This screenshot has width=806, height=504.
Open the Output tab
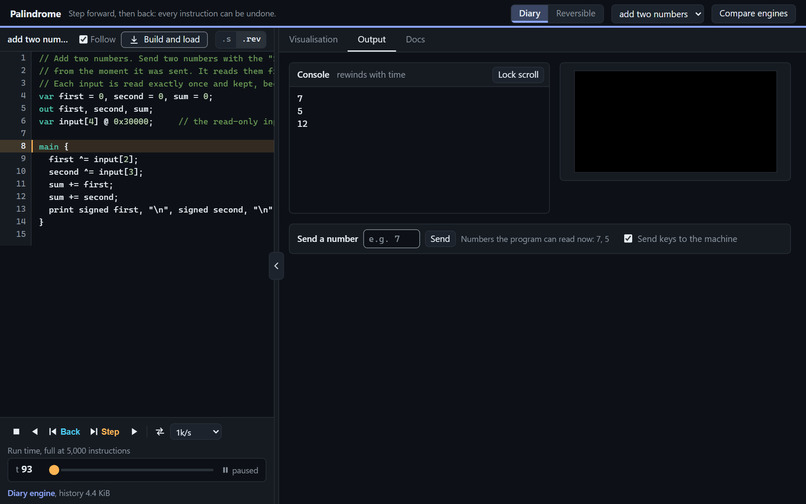coord(372,39)
